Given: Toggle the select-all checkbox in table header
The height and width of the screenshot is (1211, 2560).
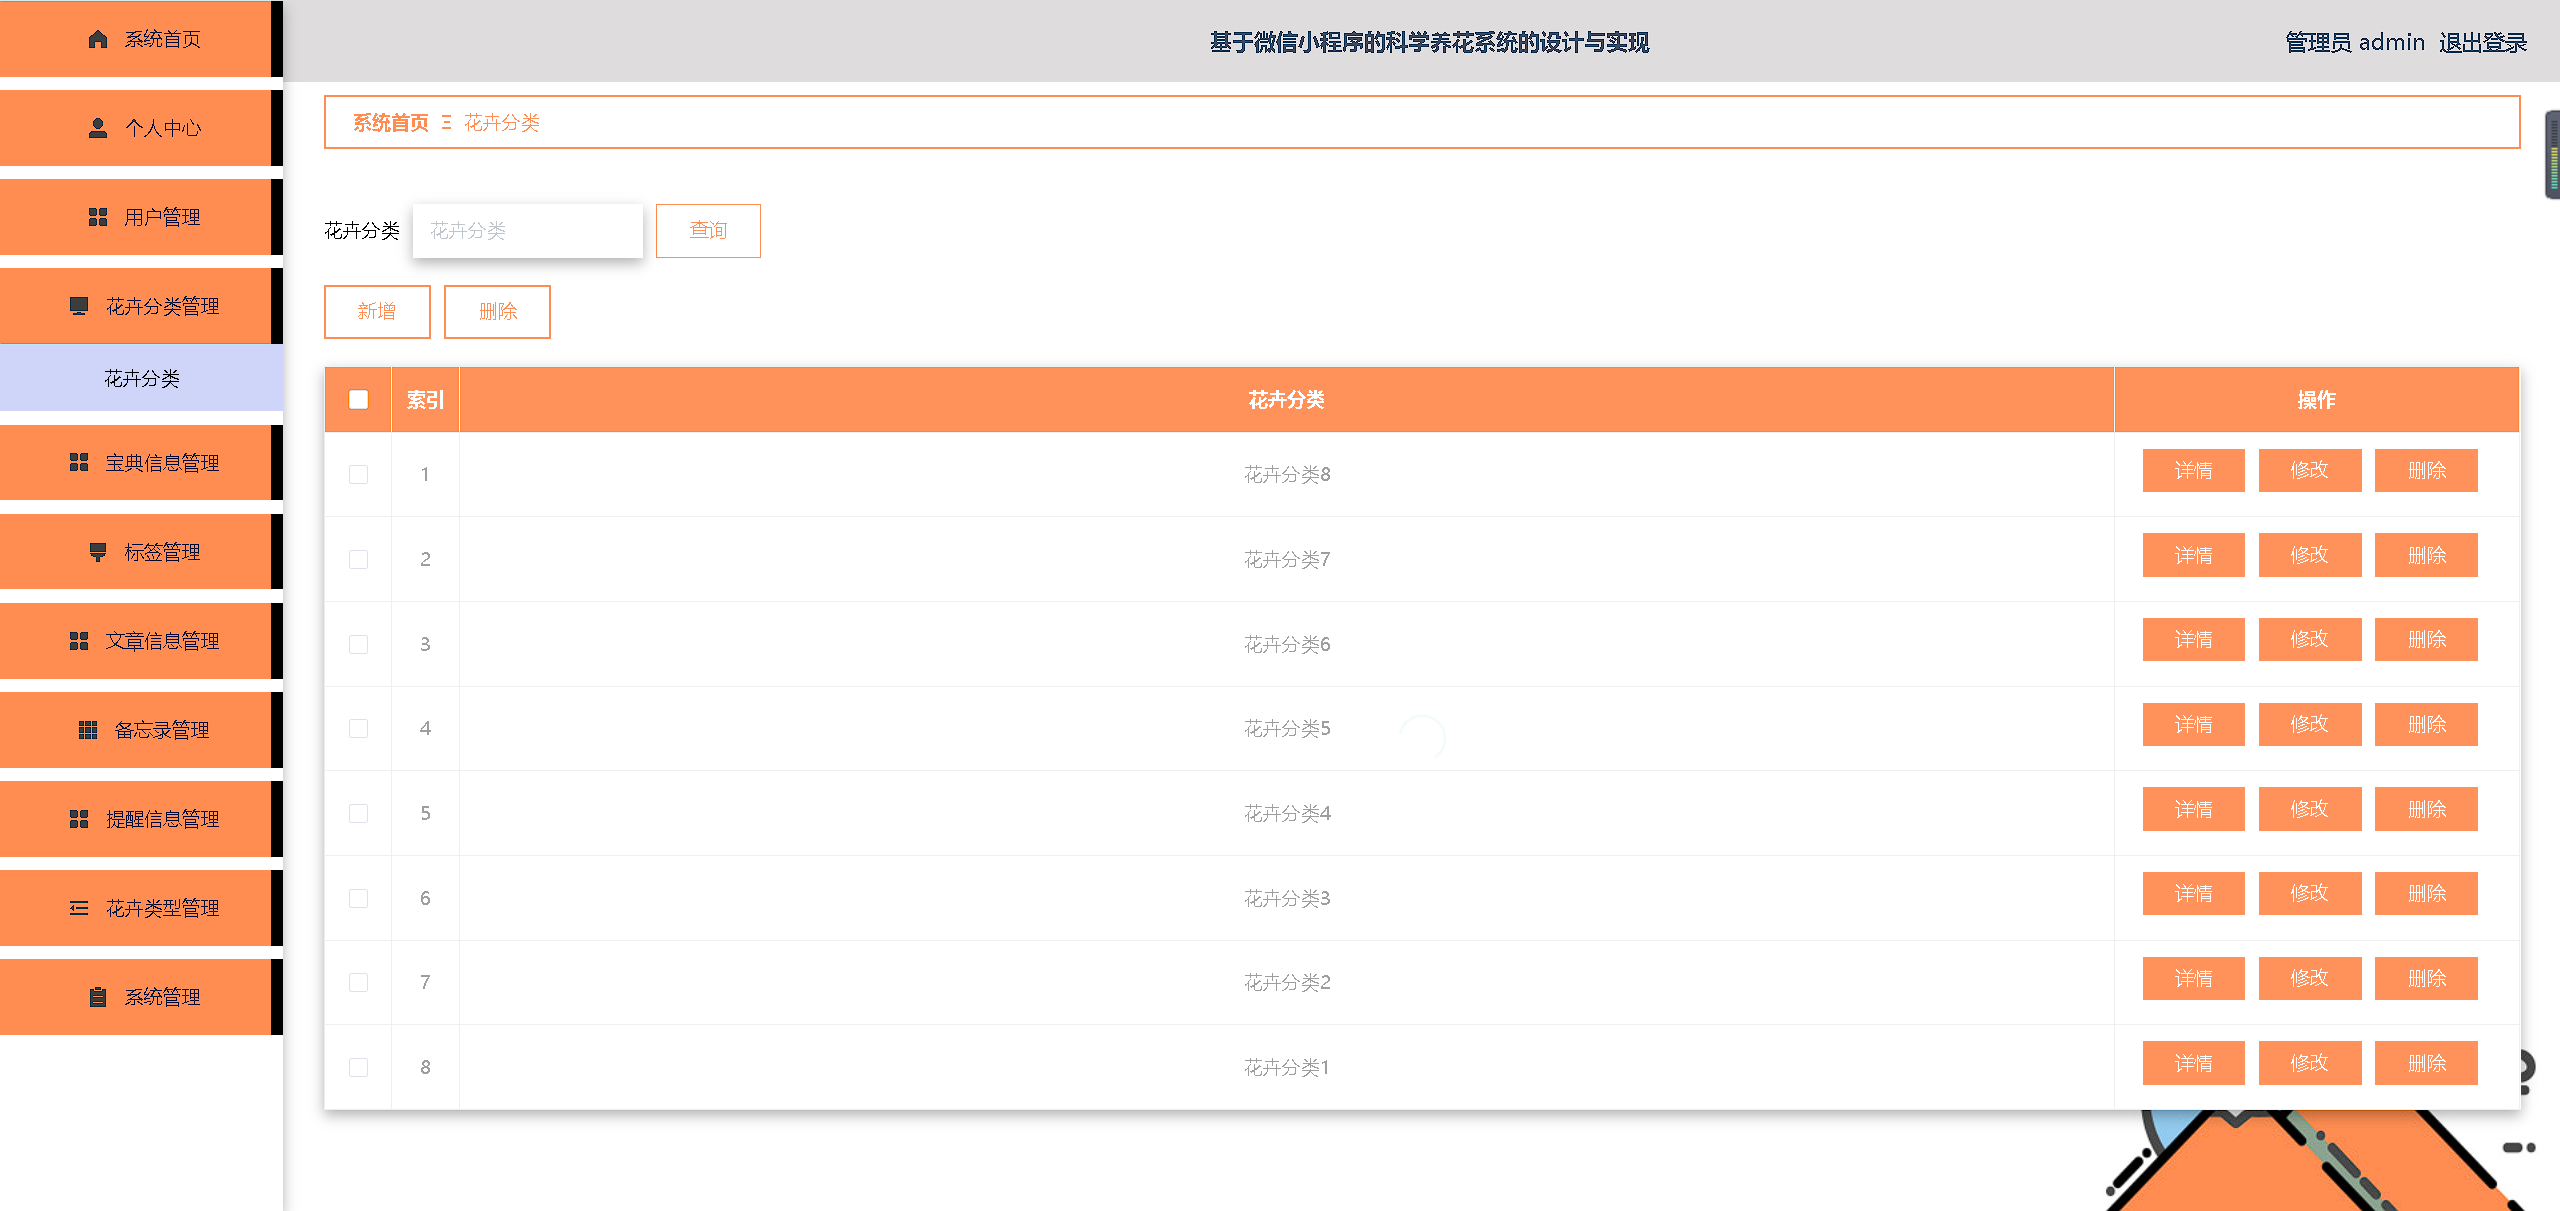Looking at the screenshot, I should (x=358, y=400).
